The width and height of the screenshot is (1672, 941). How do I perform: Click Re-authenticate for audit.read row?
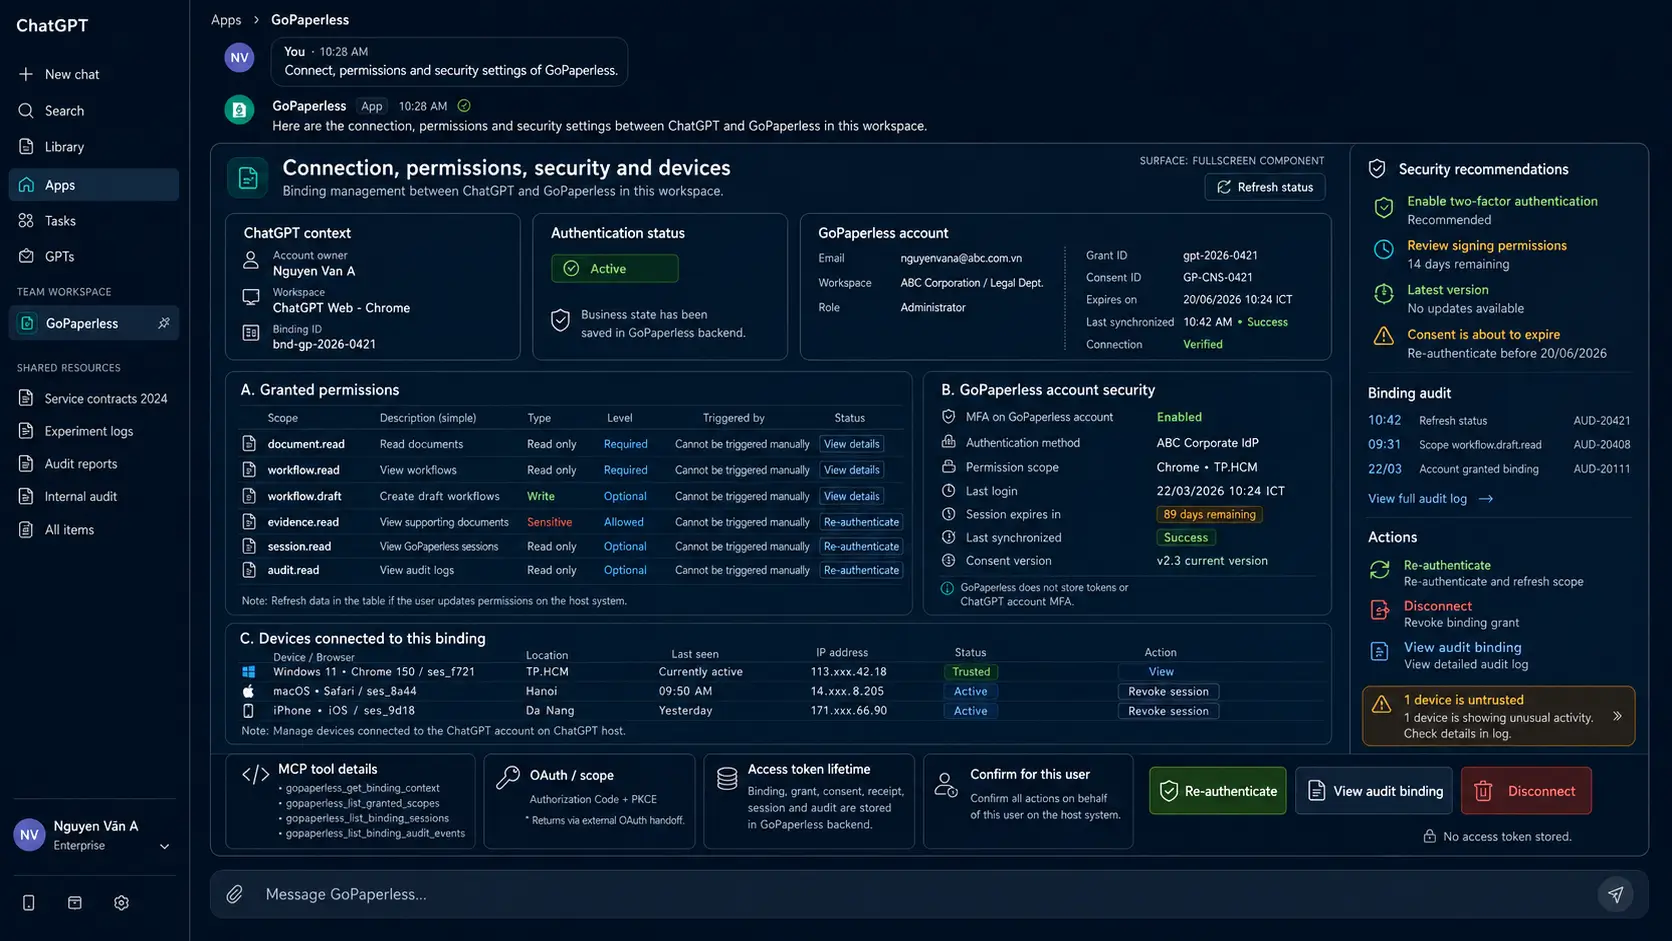click(861, 570)
